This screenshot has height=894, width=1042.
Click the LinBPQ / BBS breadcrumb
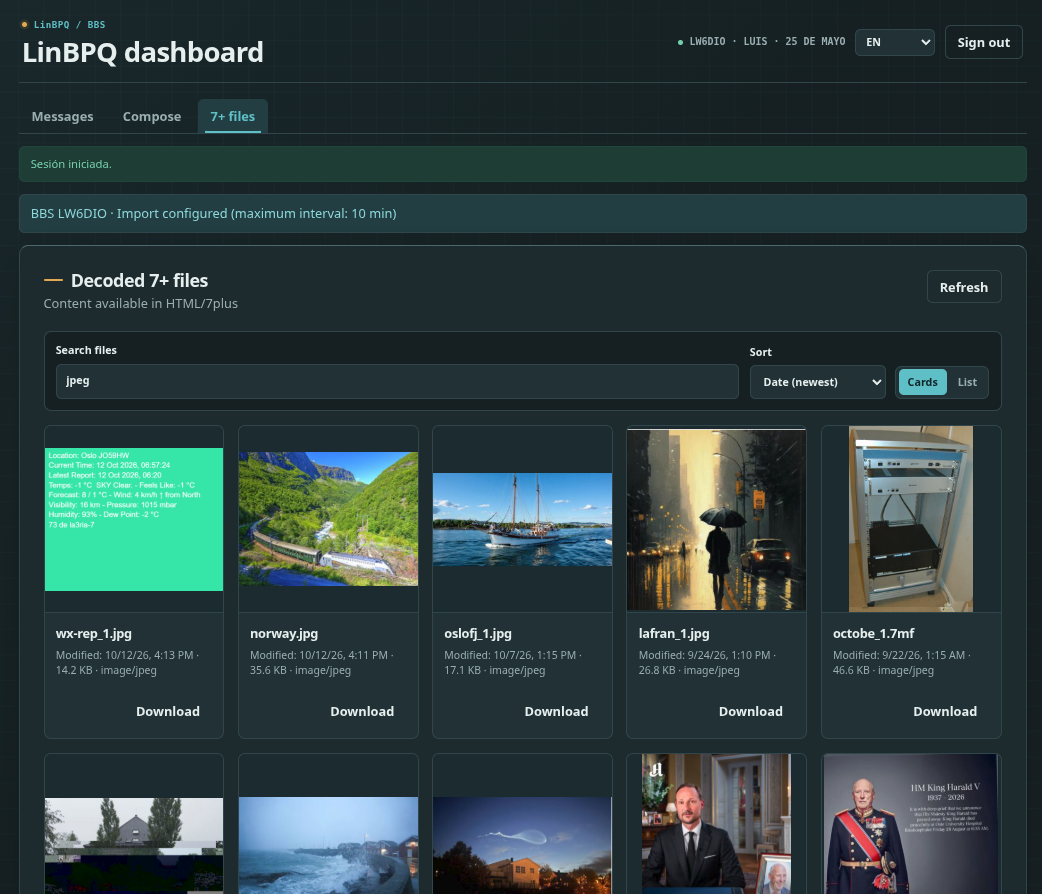point(69,25)
